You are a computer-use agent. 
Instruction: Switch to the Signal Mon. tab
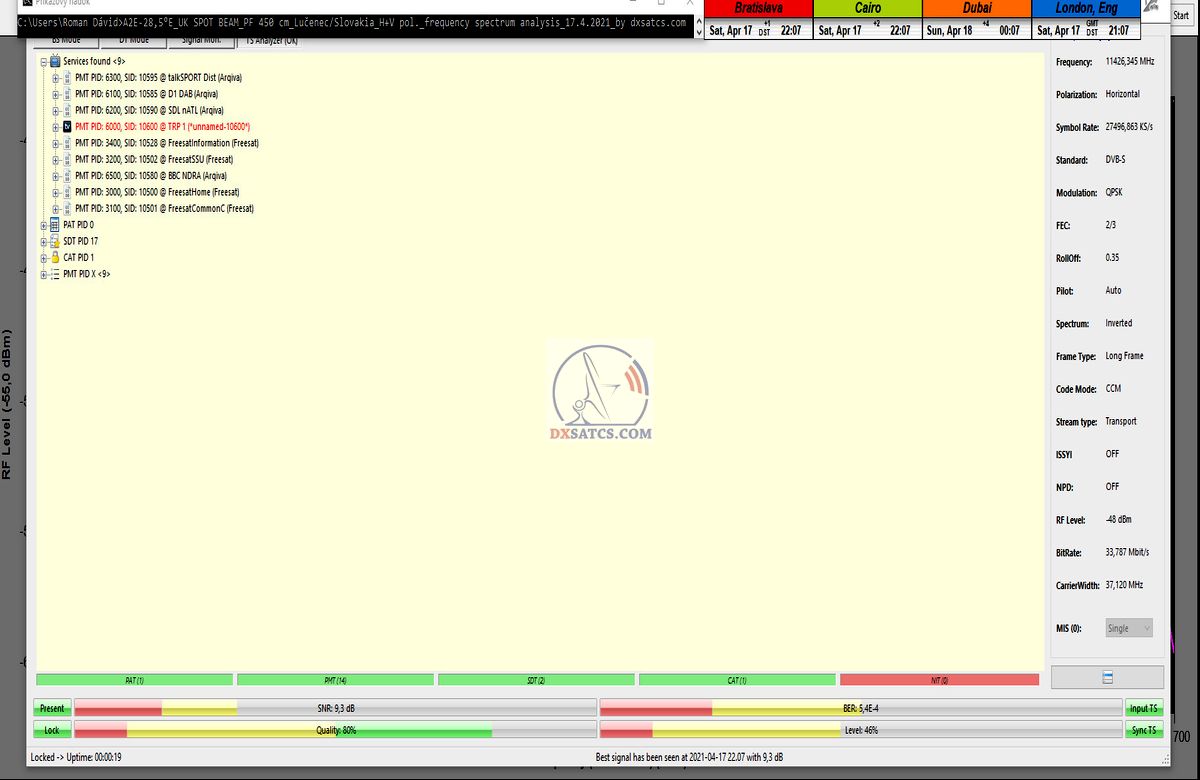[x=201, y=41]
